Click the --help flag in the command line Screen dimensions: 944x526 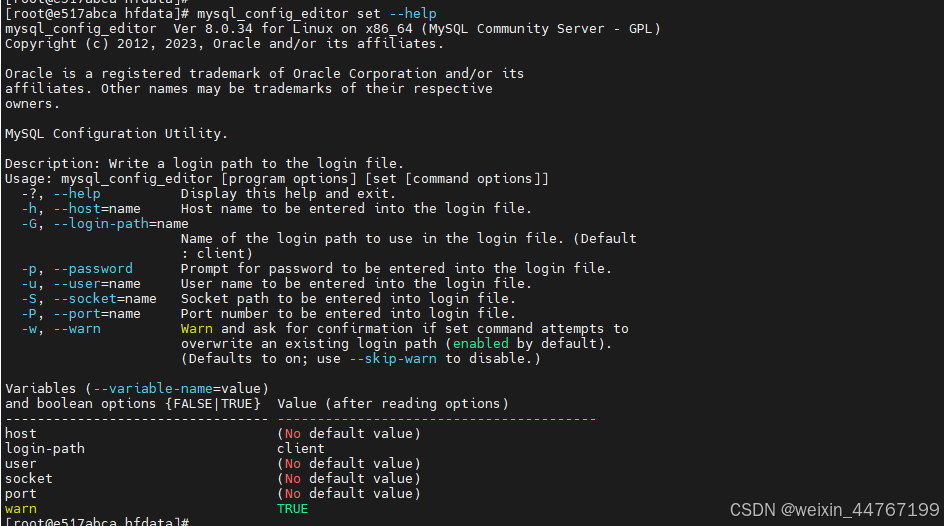pos(413,13)
